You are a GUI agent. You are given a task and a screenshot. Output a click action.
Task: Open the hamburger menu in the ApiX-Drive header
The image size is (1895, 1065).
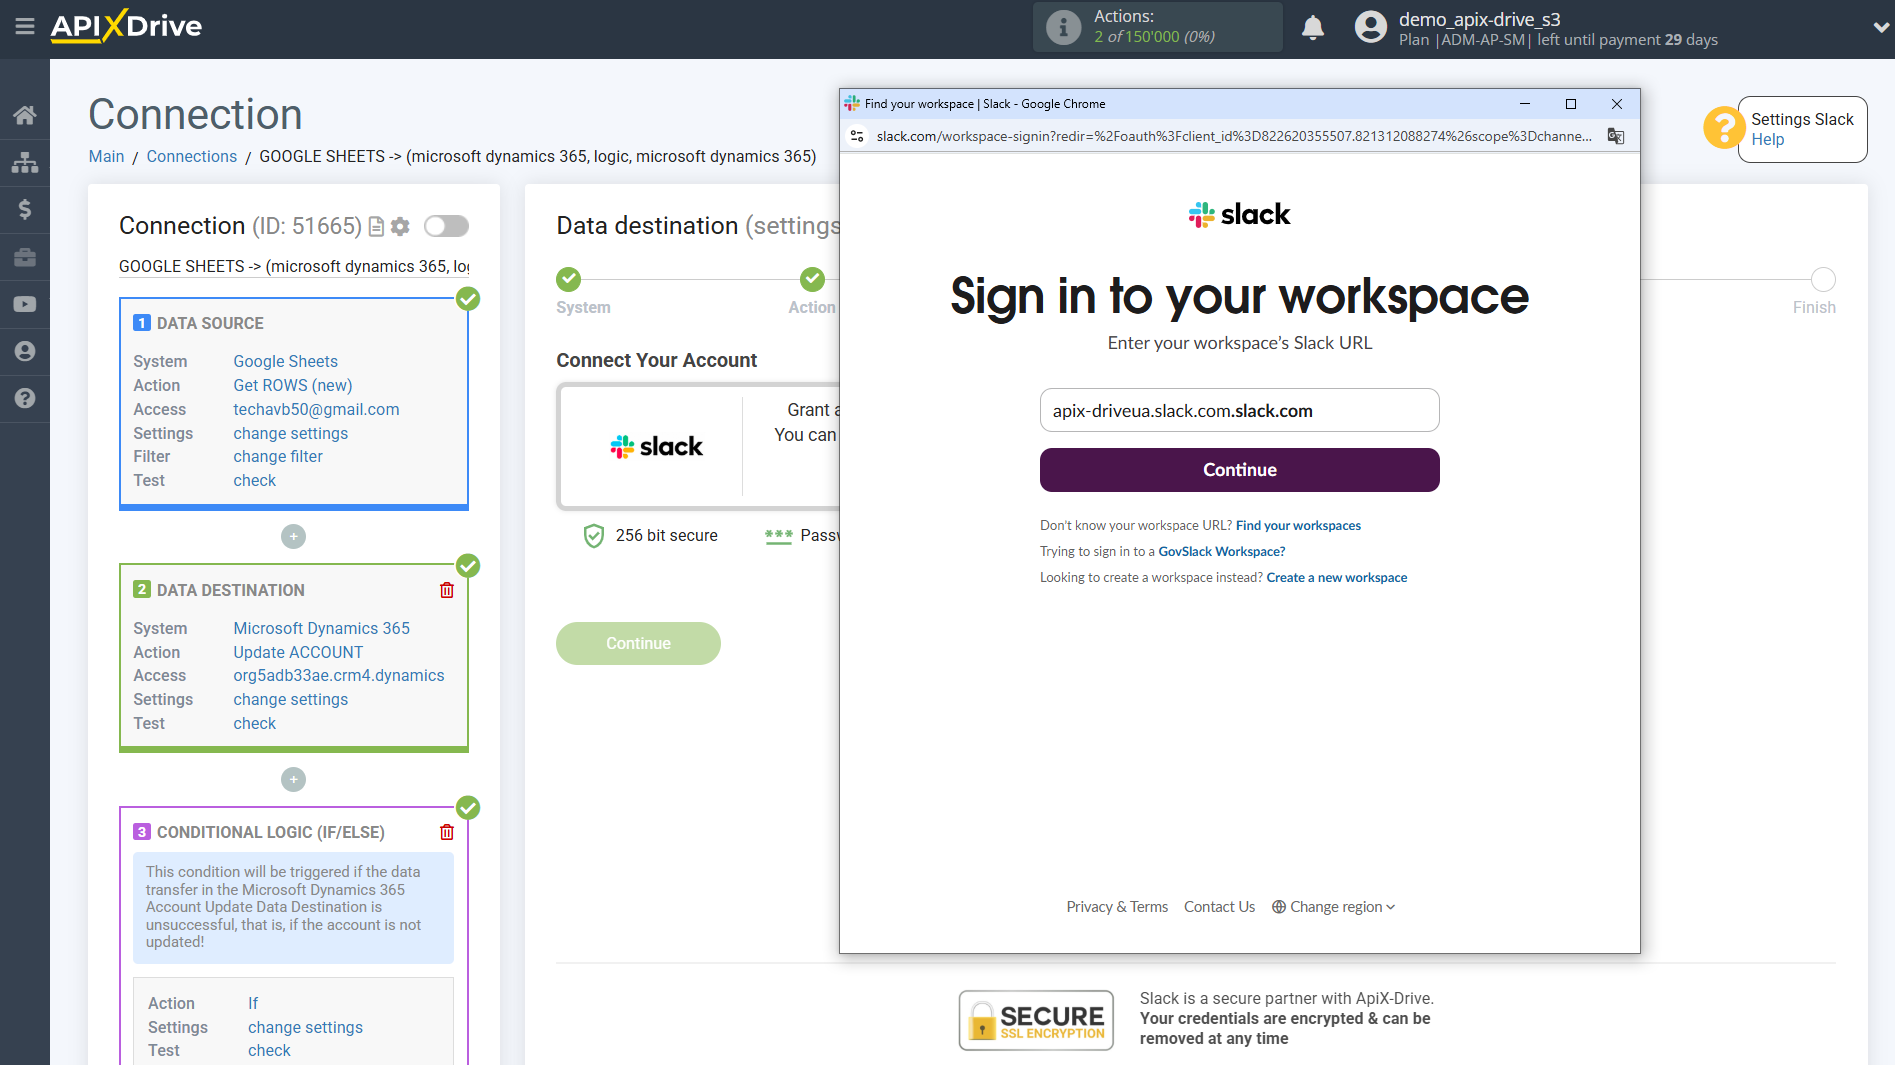(x=24, y=26)
